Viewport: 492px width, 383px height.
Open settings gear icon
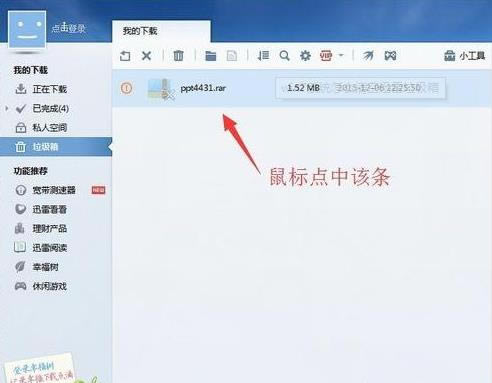pos(305,56)
